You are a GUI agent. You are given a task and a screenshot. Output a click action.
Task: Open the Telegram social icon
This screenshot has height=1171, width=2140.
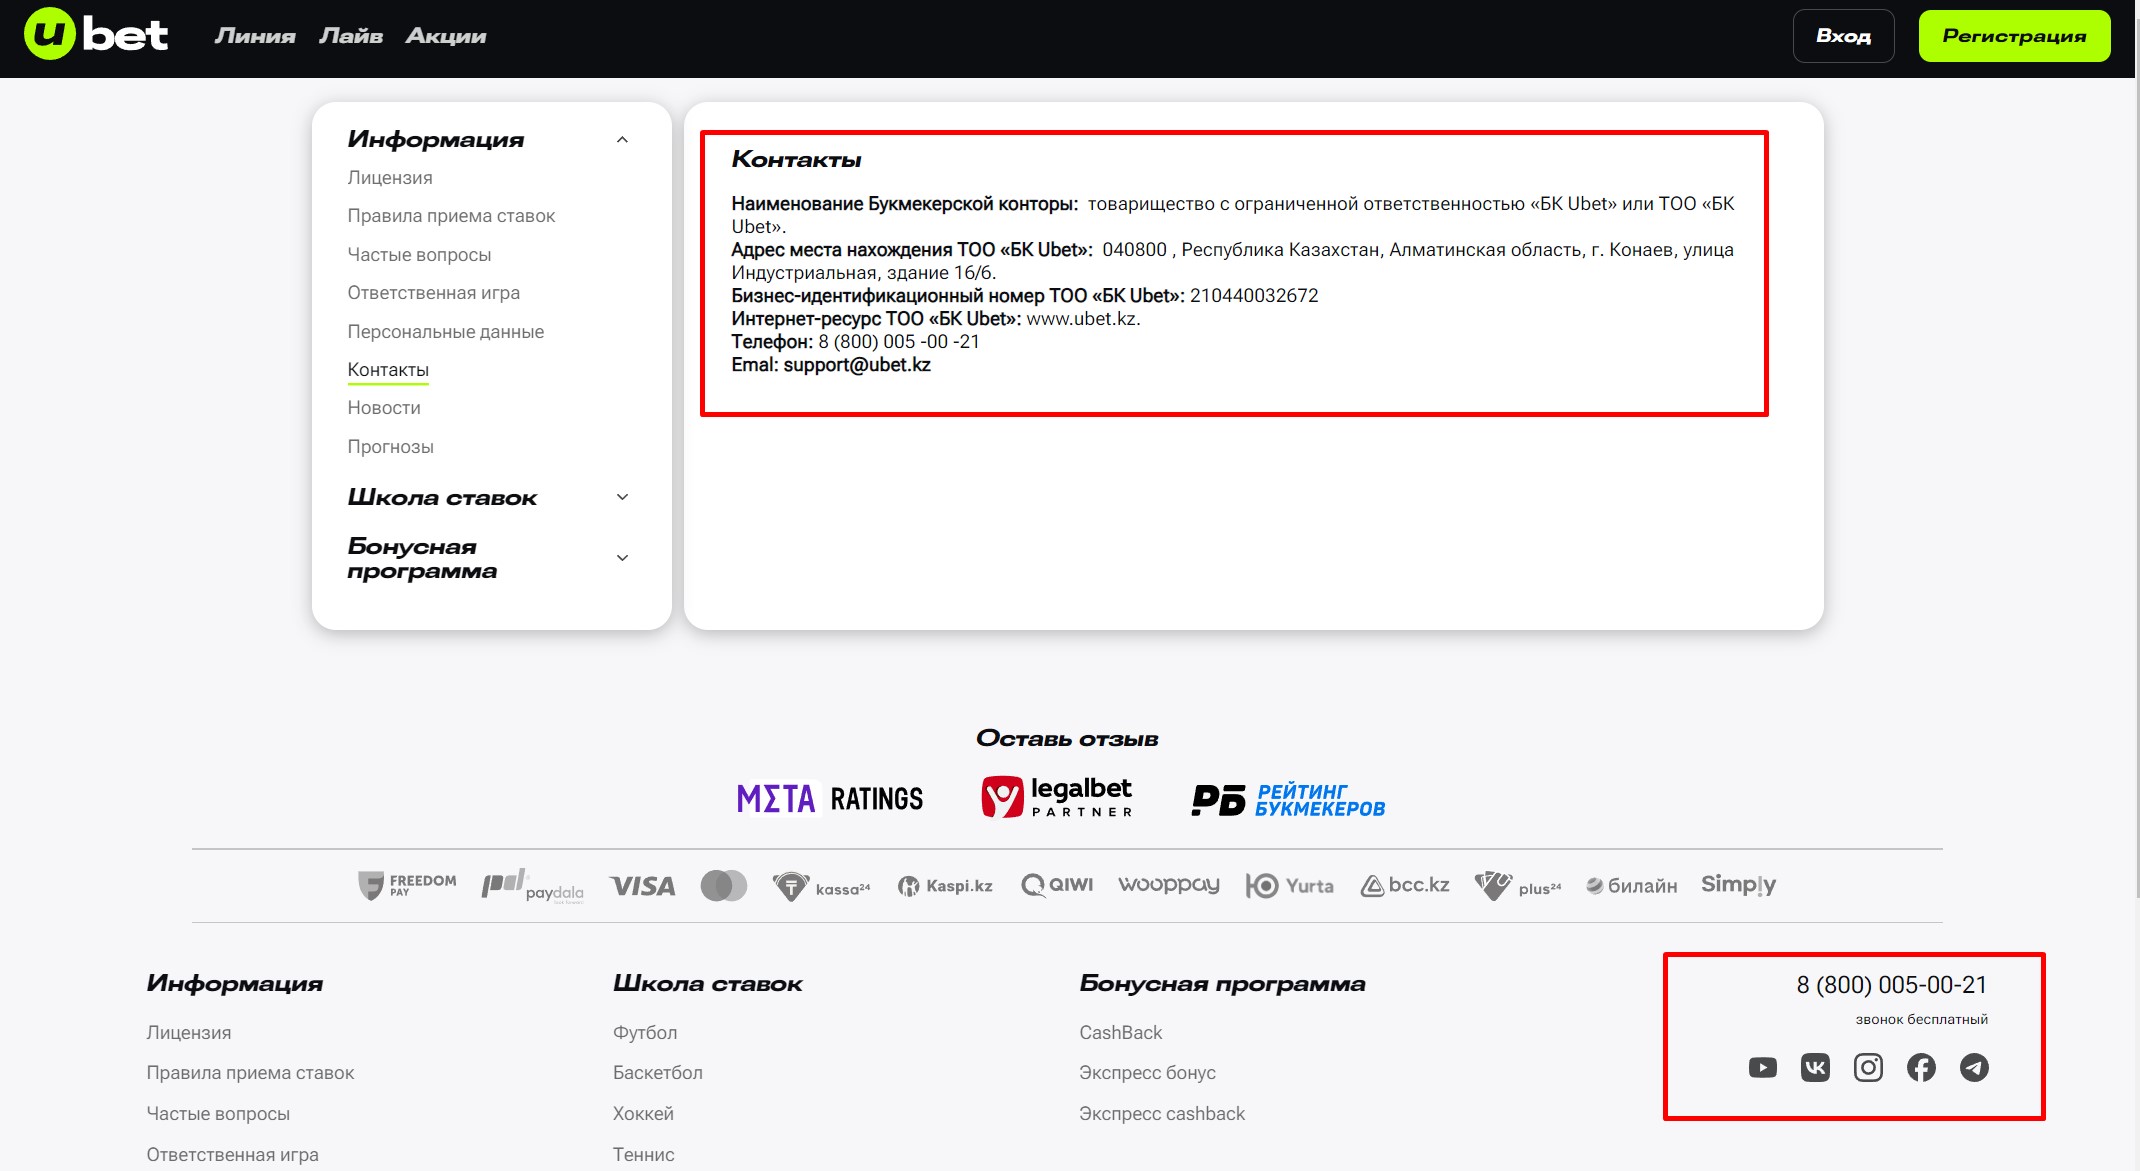coord(1974,1068)
